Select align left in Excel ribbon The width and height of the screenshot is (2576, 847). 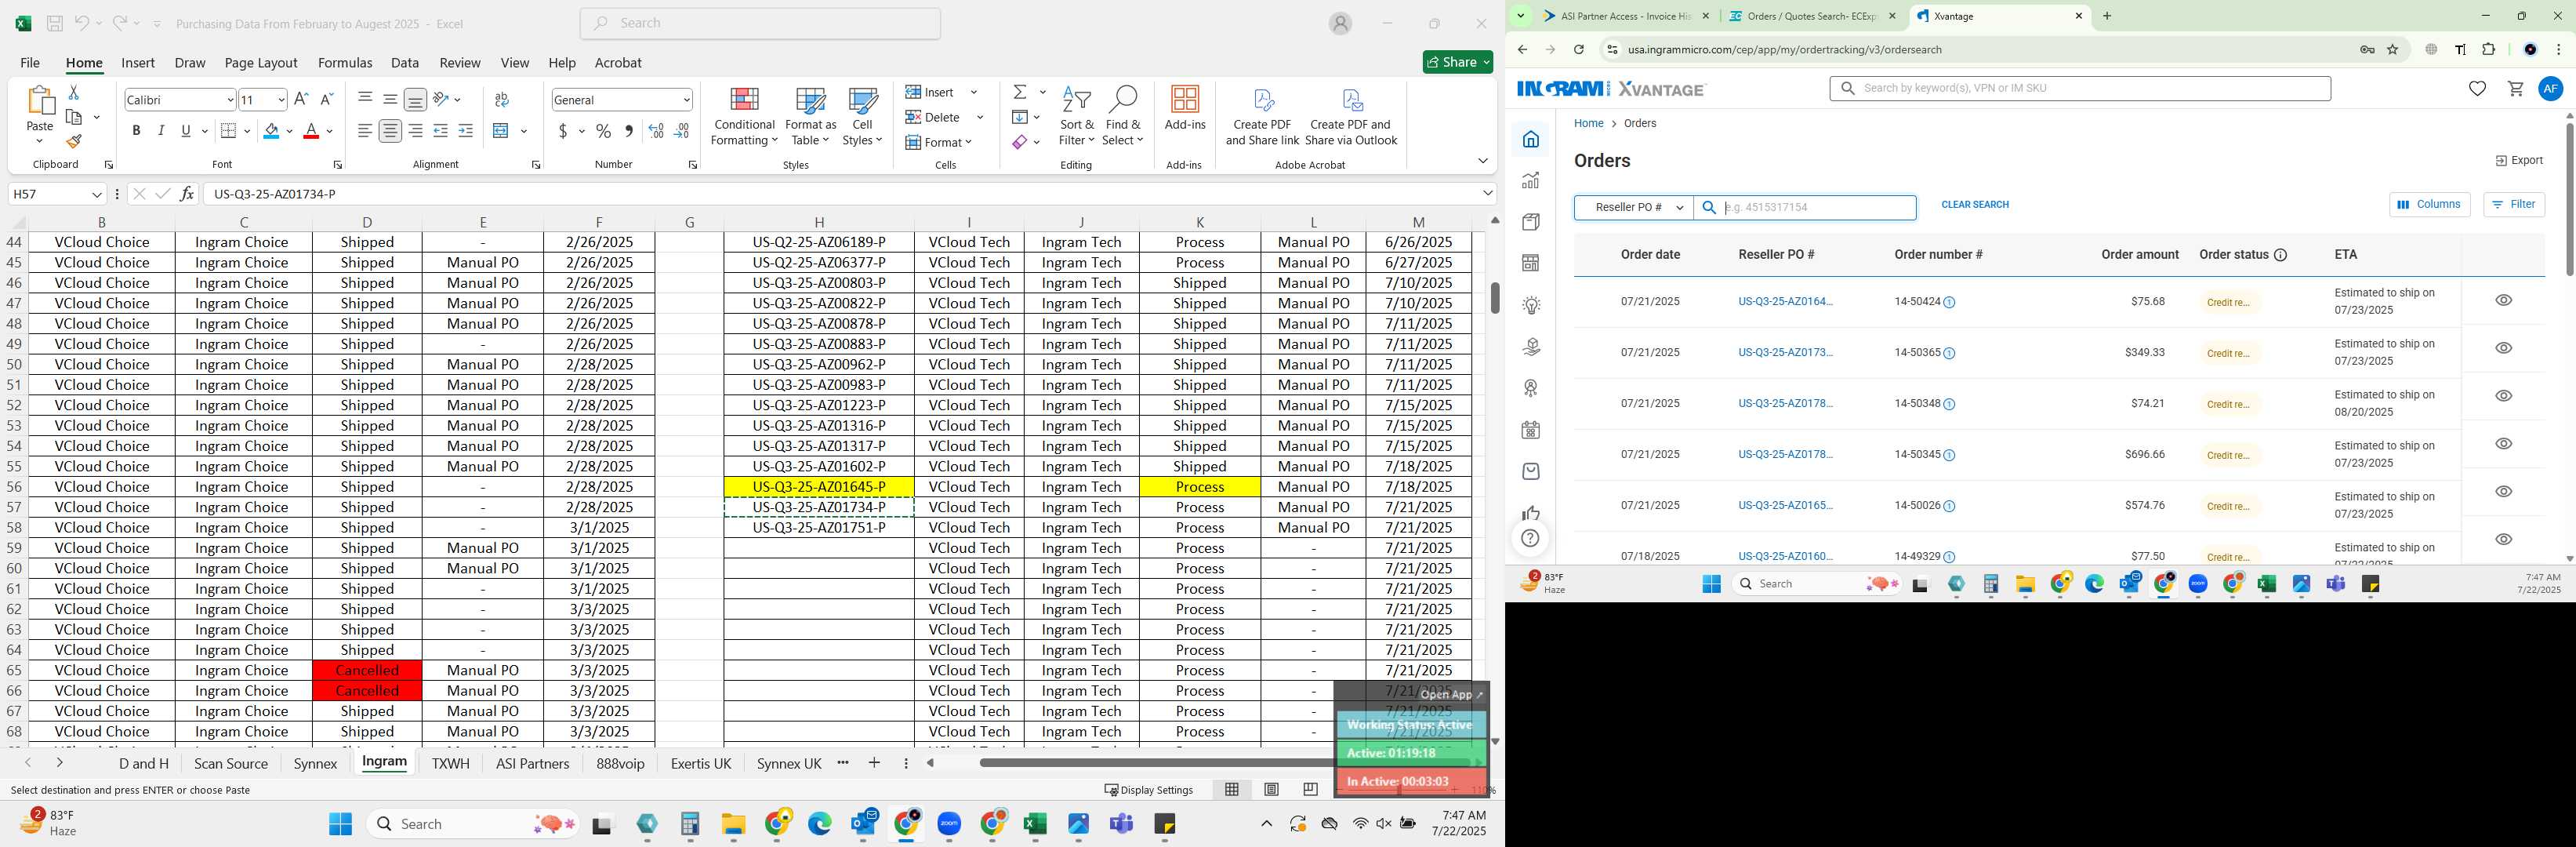365,131
